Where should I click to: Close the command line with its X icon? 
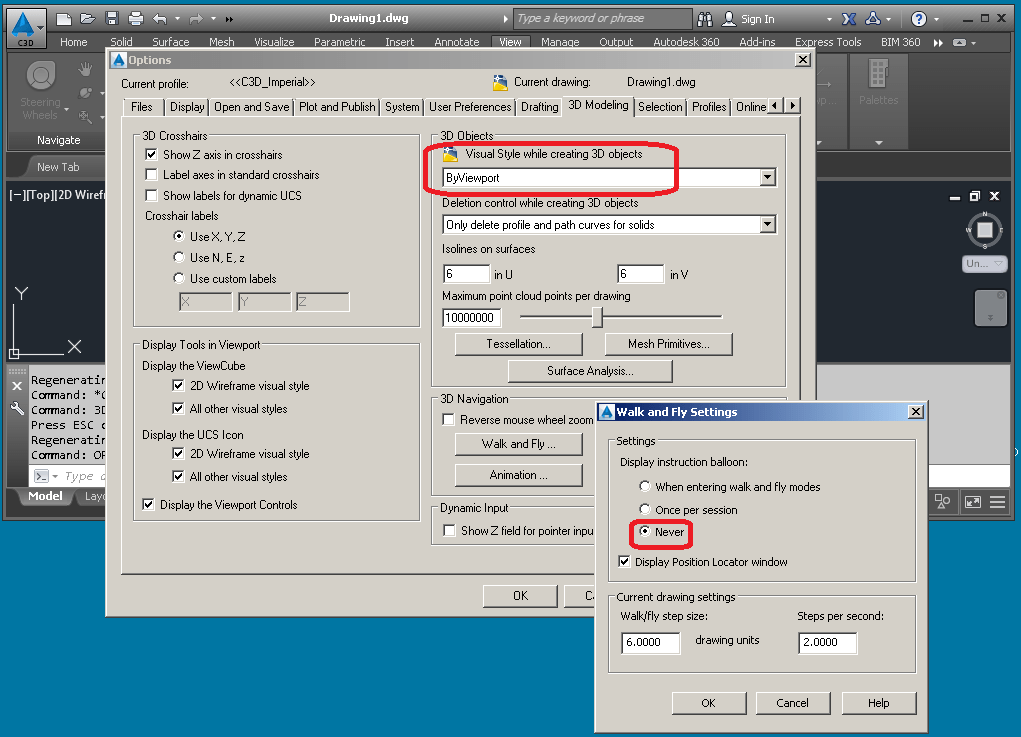click(17, 385)
